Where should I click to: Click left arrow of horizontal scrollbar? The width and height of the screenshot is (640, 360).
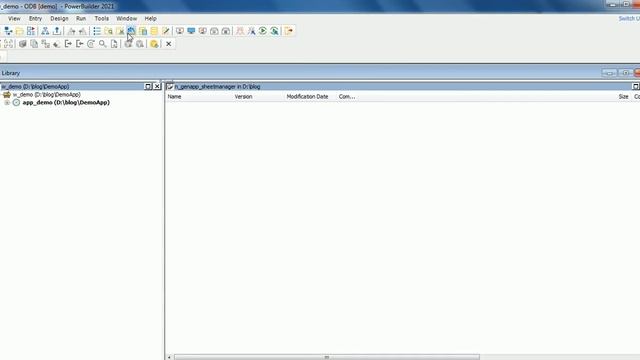169,357
